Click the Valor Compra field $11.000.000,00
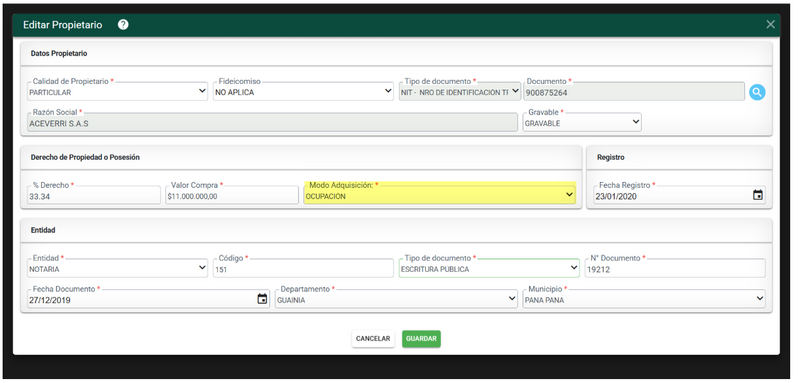This screenshot has width=800, height=383. [232, 195]
